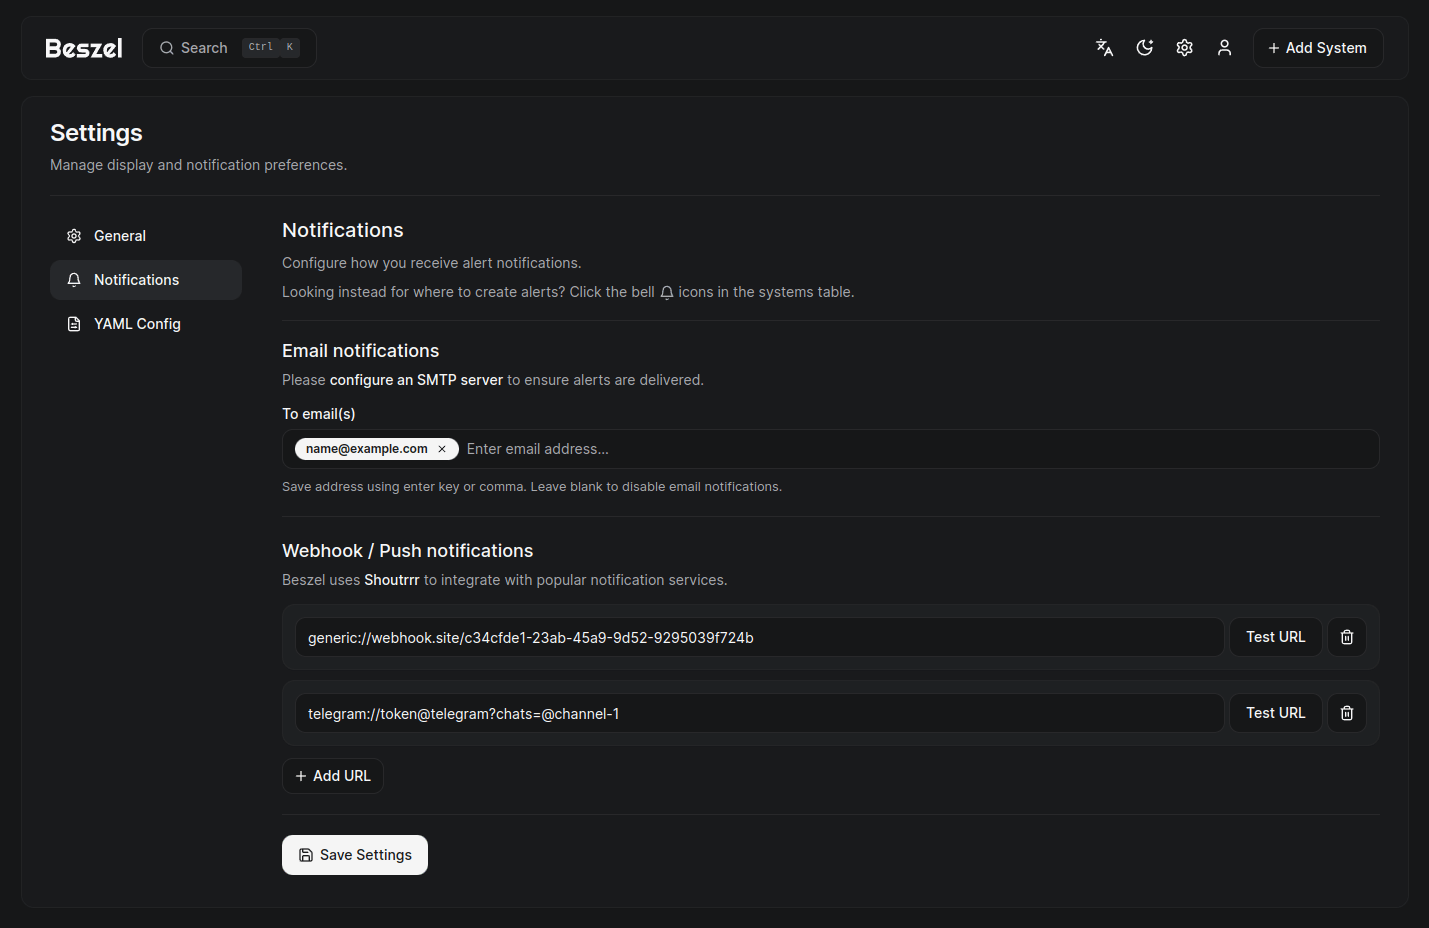Click the document icon beside YAML Config

(74, 323)
